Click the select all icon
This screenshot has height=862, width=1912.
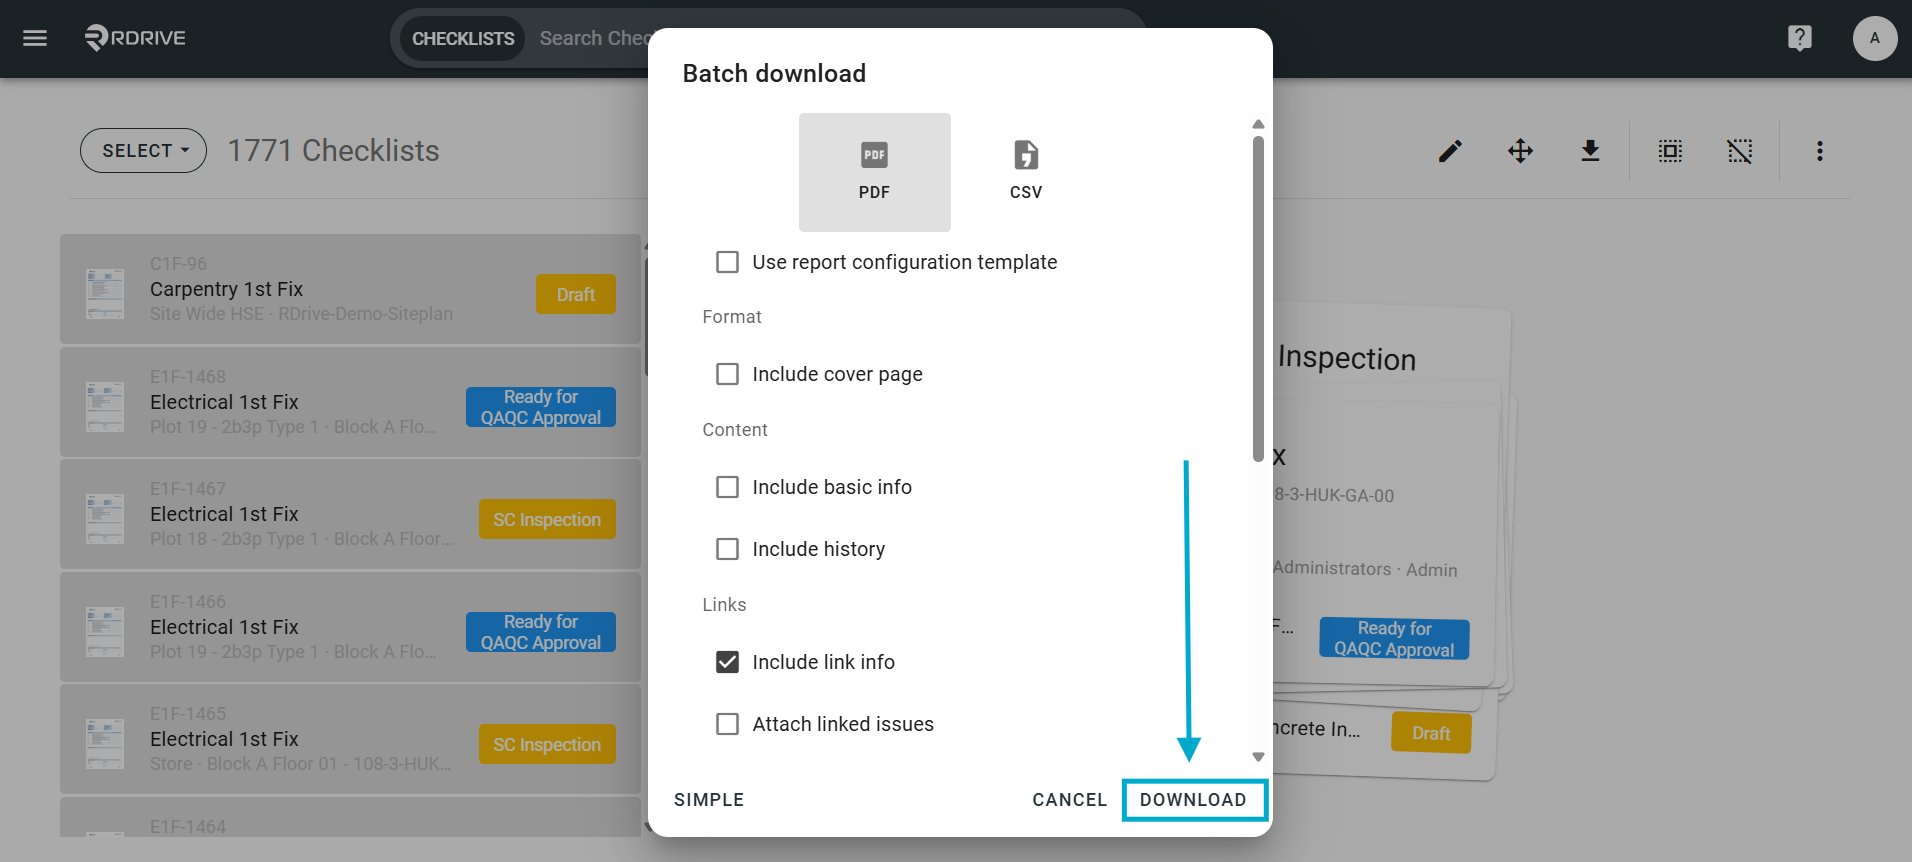coord(1670,151)
